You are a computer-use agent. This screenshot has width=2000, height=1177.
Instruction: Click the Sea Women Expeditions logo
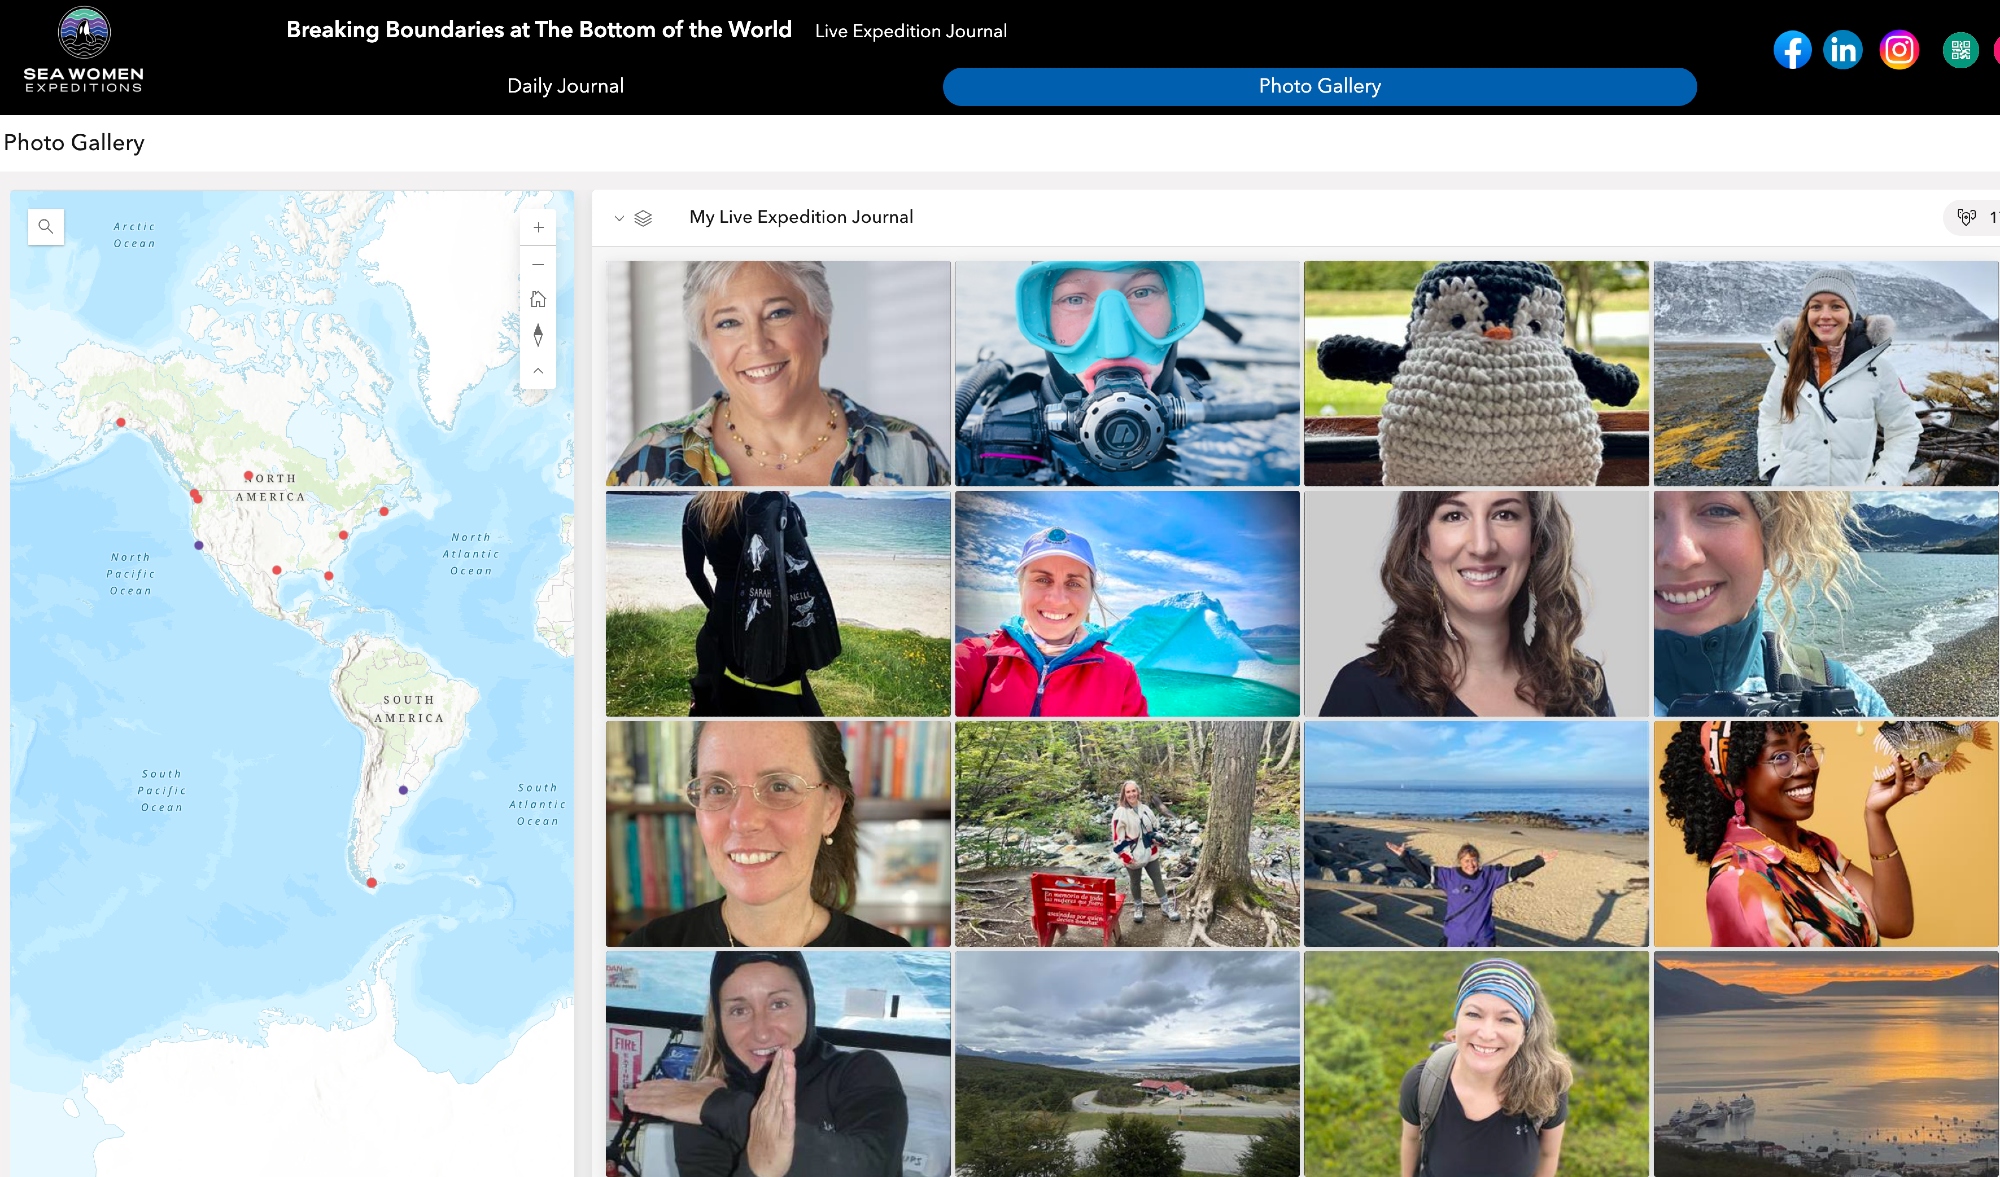84,50
